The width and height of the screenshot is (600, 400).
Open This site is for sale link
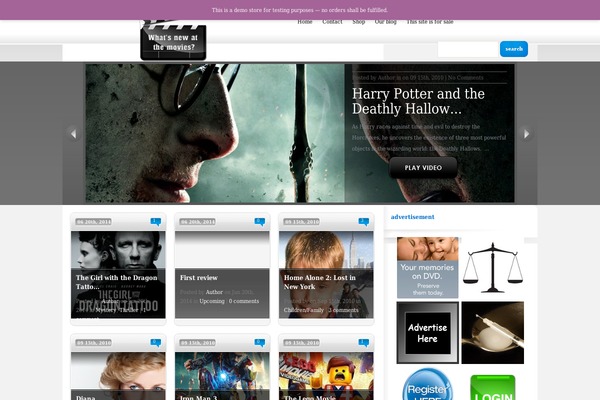click(430, 22)
